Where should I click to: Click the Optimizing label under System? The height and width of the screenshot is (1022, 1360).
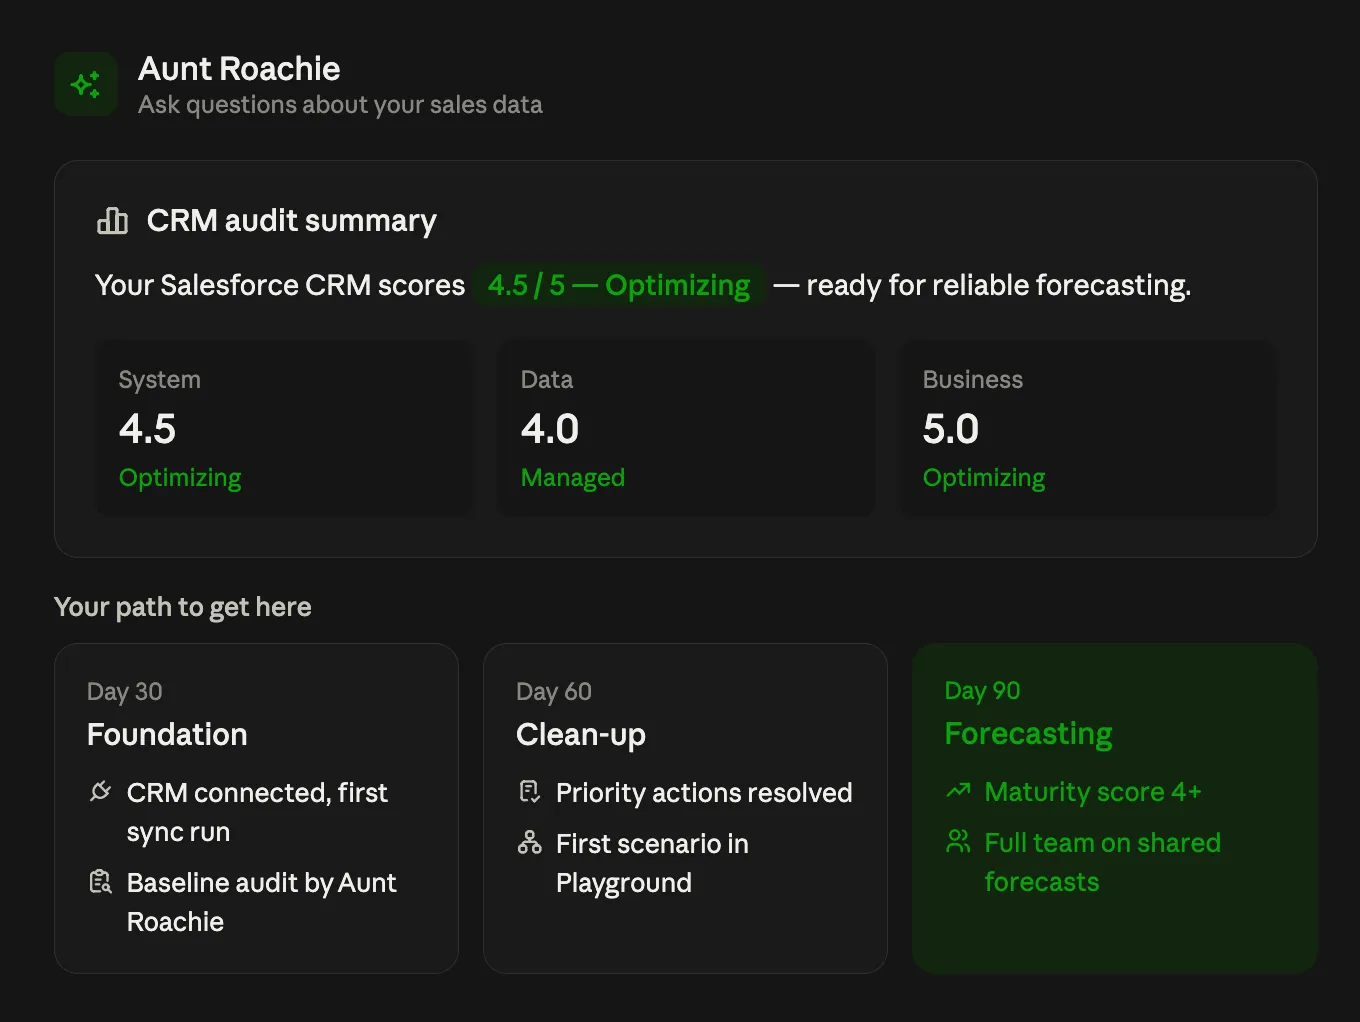[x=180, y=478]
